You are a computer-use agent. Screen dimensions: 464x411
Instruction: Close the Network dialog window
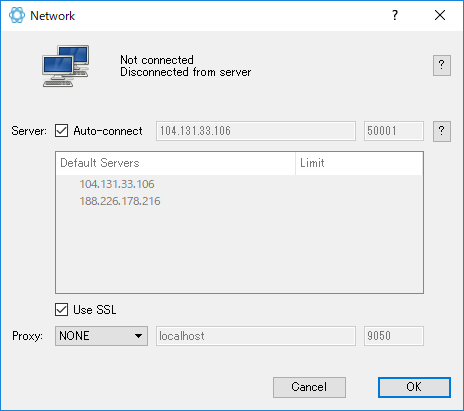(440, 15)
